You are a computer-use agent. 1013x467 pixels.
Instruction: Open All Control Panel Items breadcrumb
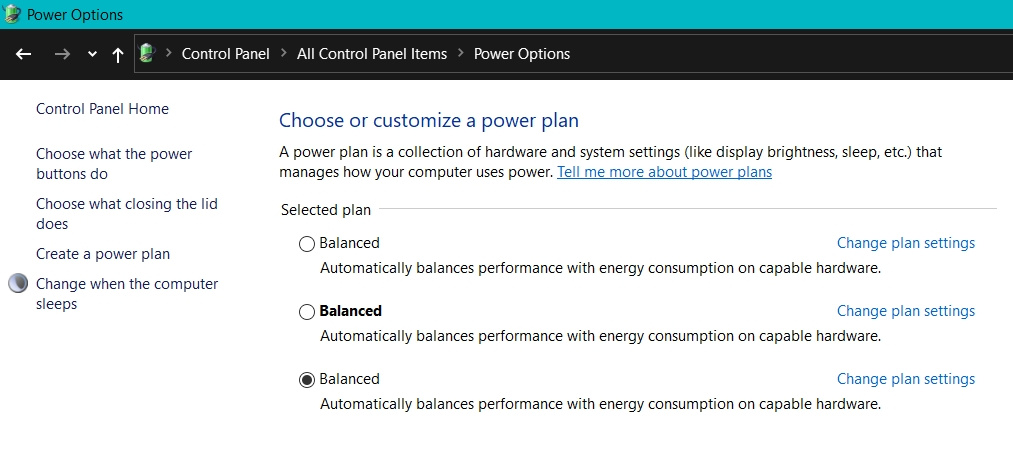click(x=372, y=54)
